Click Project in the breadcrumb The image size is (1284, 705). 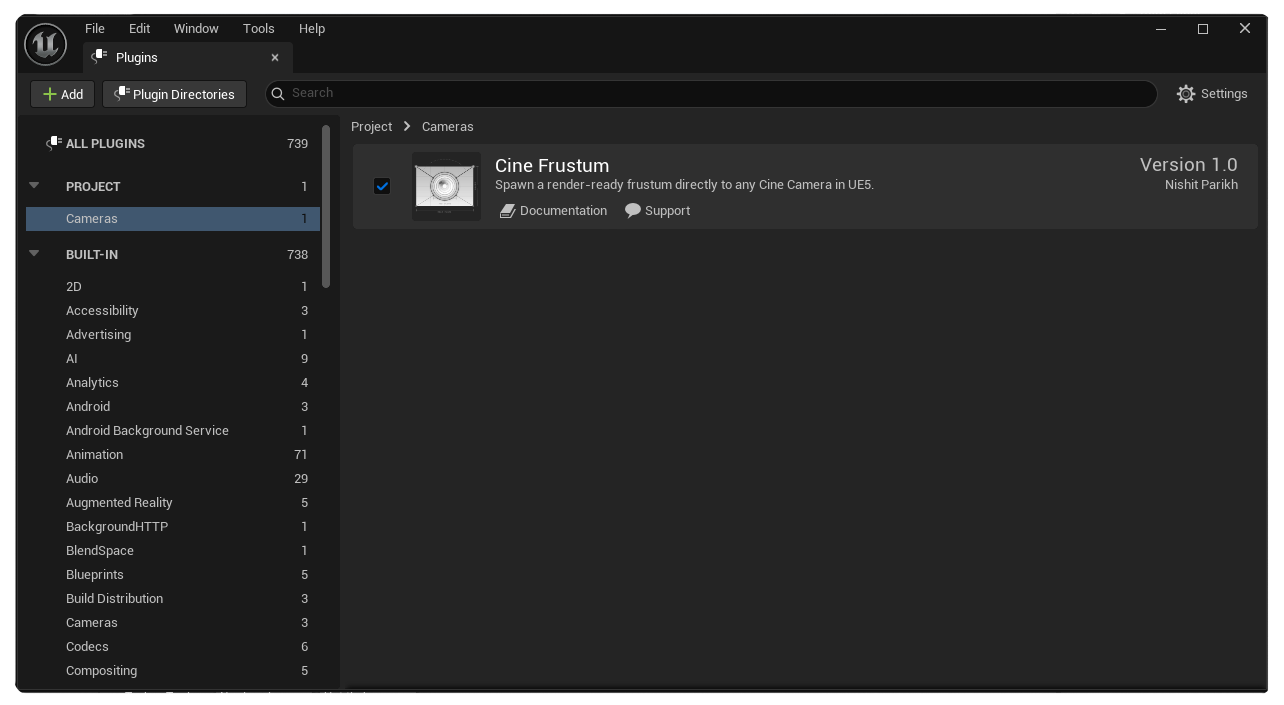click(x=371, y=127)
